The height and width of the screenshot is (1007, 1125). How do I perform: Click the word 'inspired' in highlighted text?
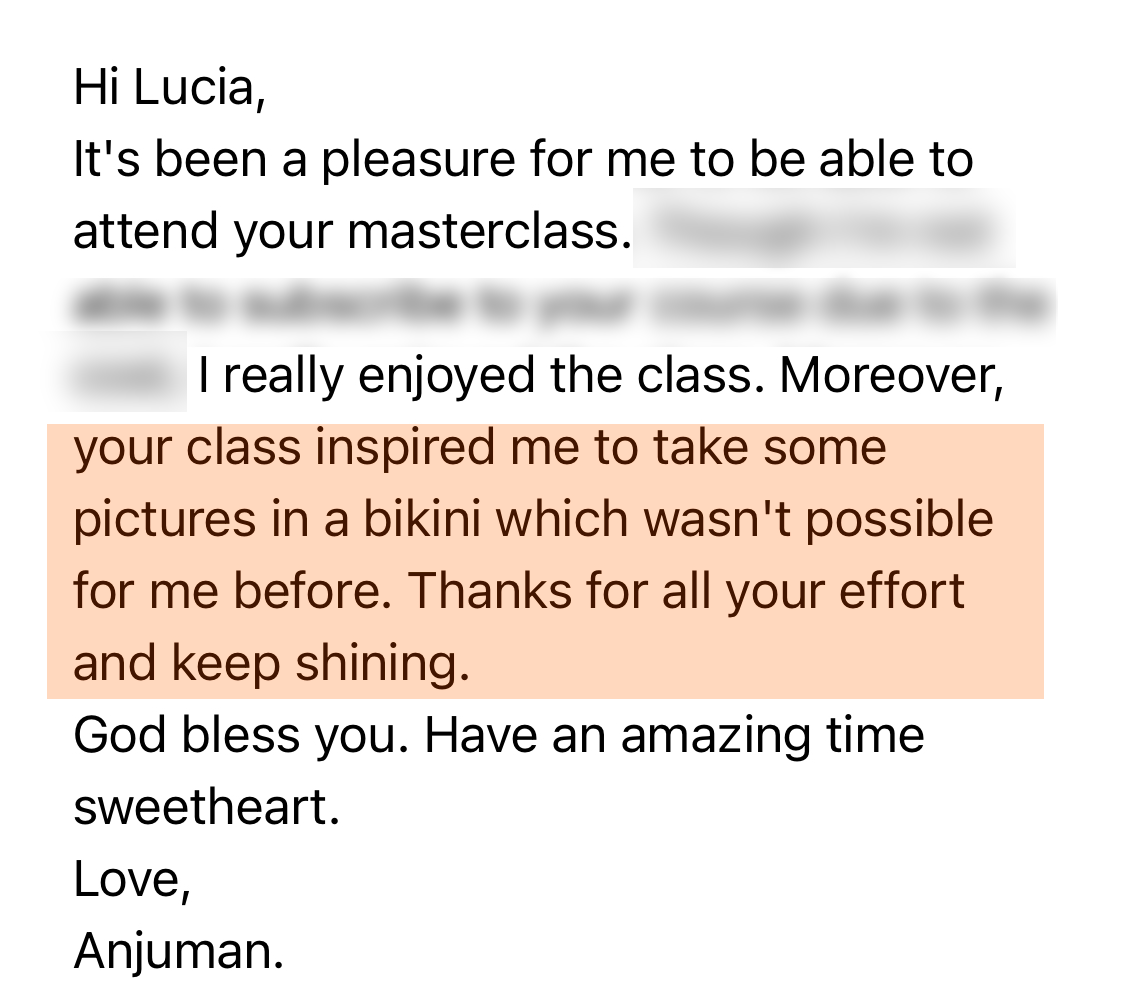click(x=405, y=448)
